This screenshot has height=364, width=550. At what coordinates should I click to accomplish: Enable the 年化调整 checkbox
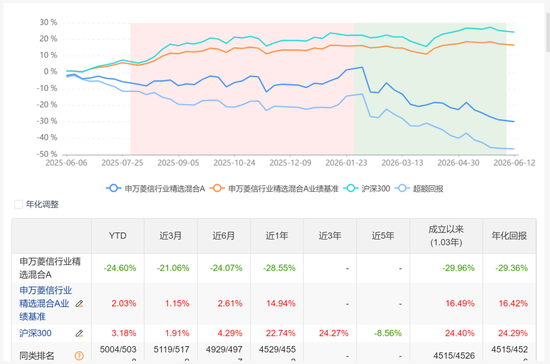tap(18, 204)
